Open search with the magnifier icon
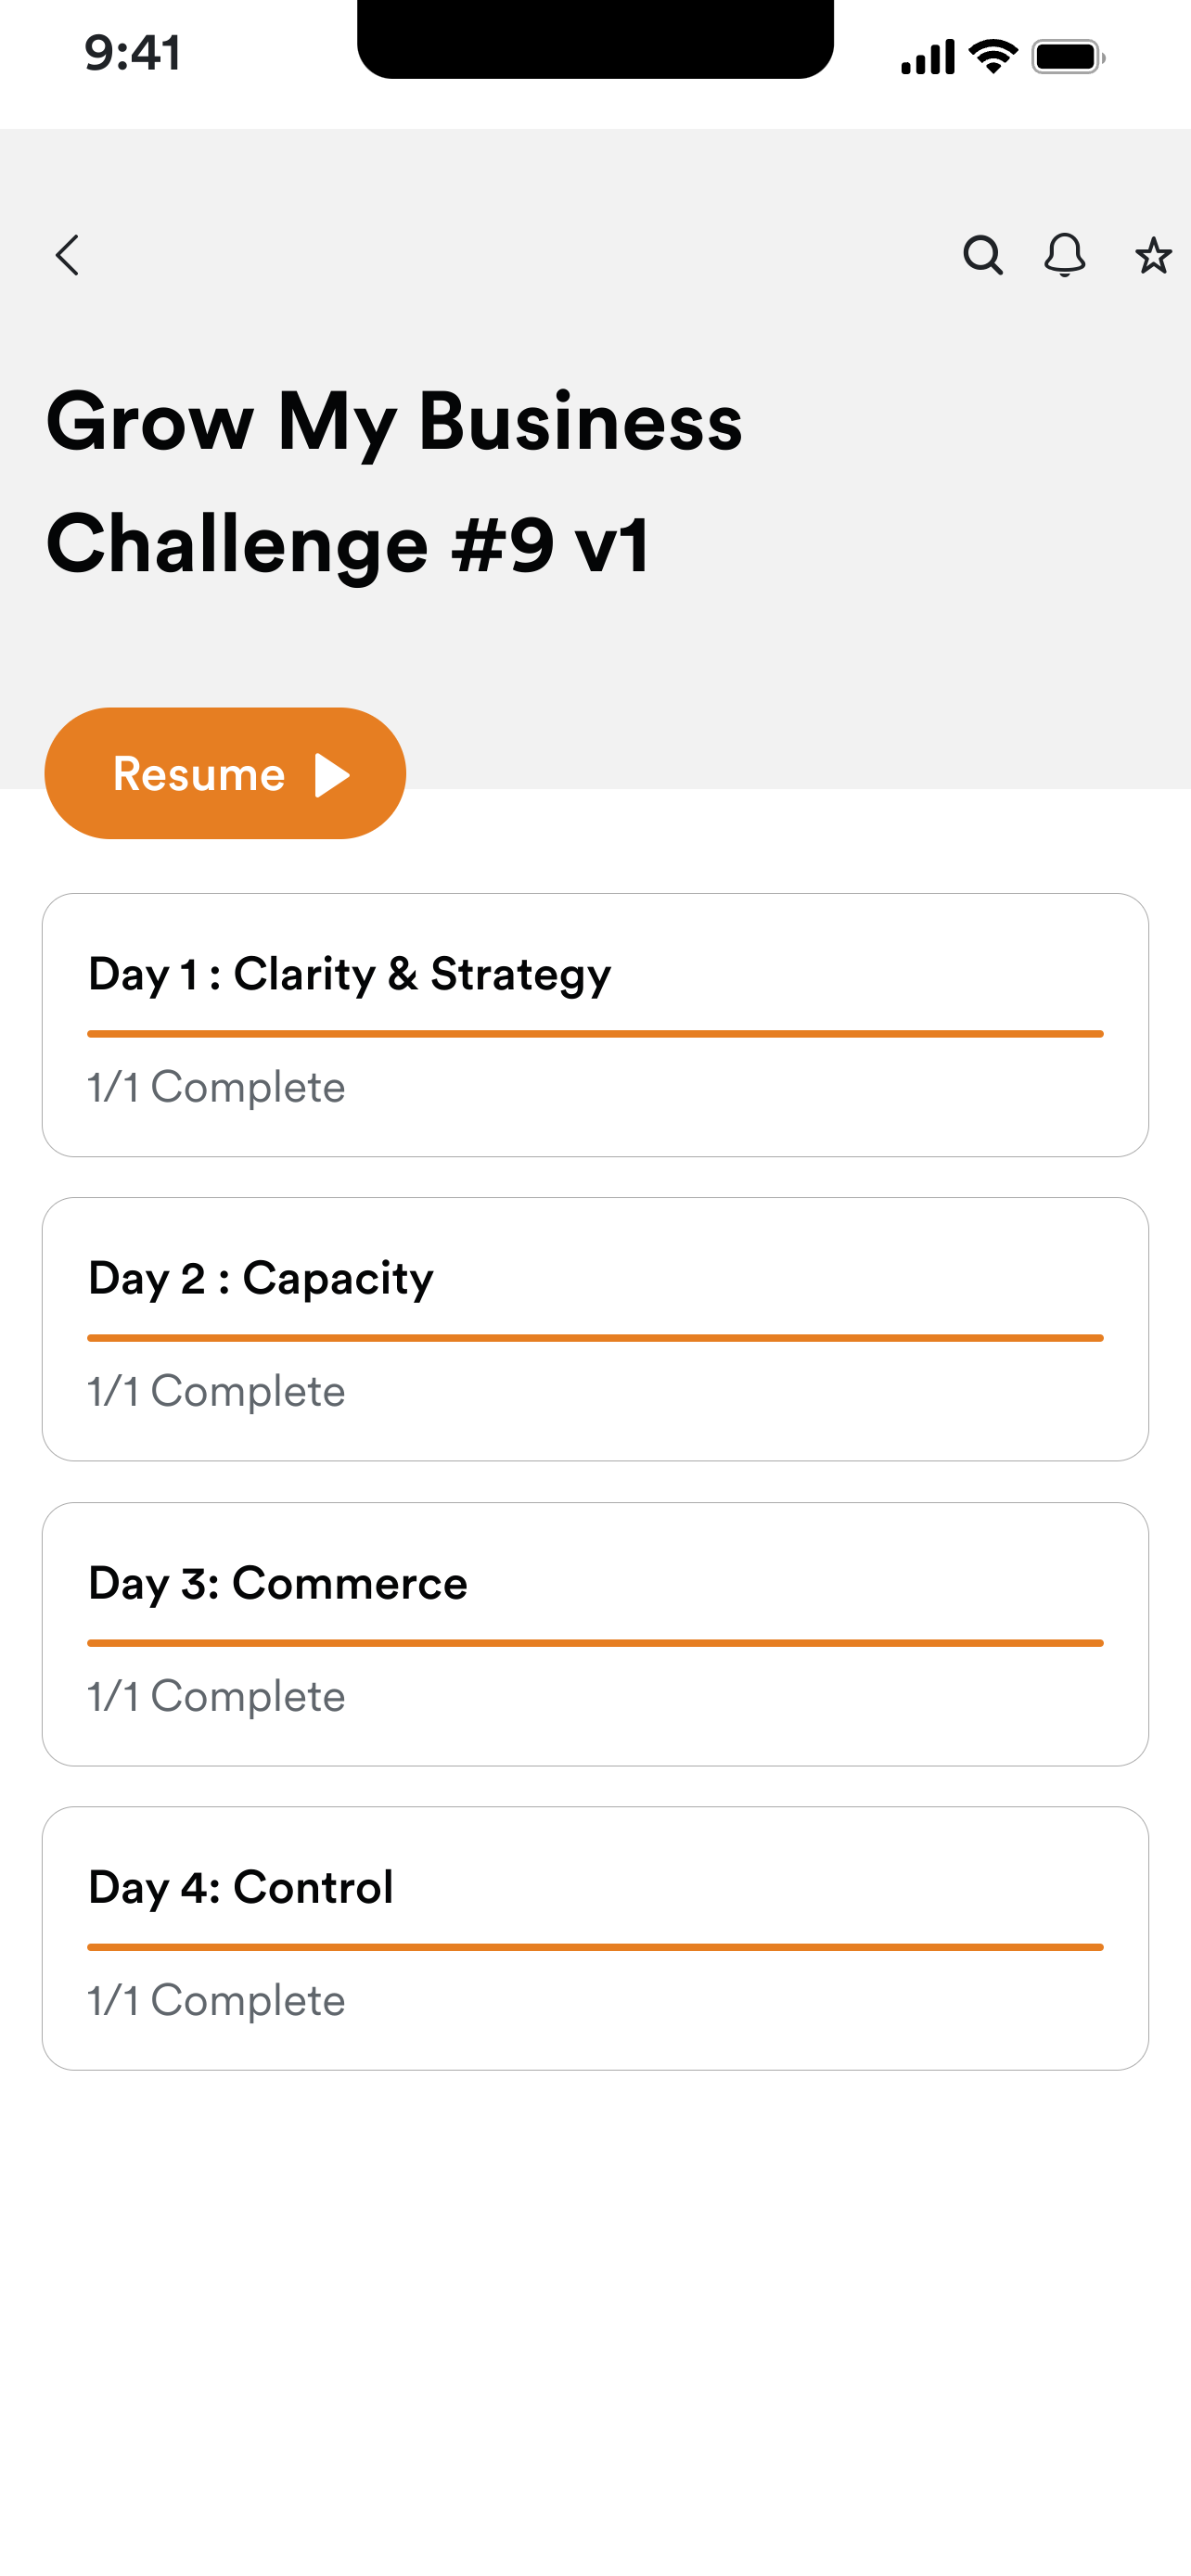This screenshot has height=2576, width=1191. pyautogui.click(x=983, y=255)
